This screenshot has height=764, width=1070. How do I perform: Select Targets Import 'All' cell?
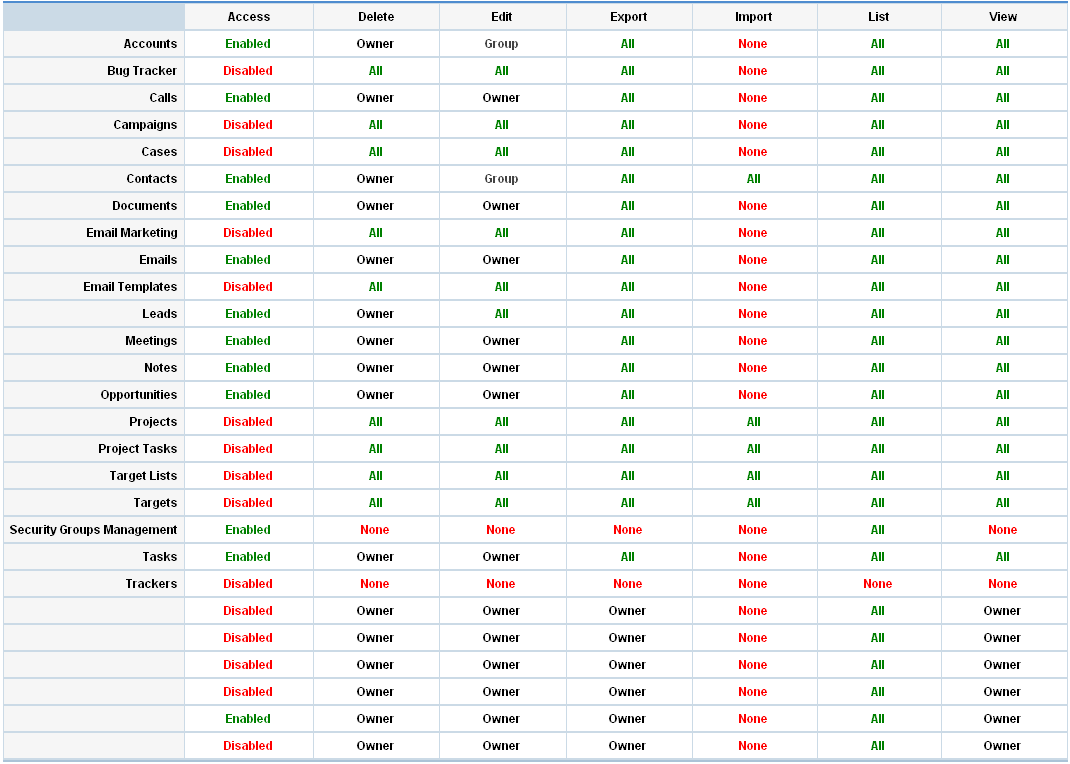coord(753,503)
